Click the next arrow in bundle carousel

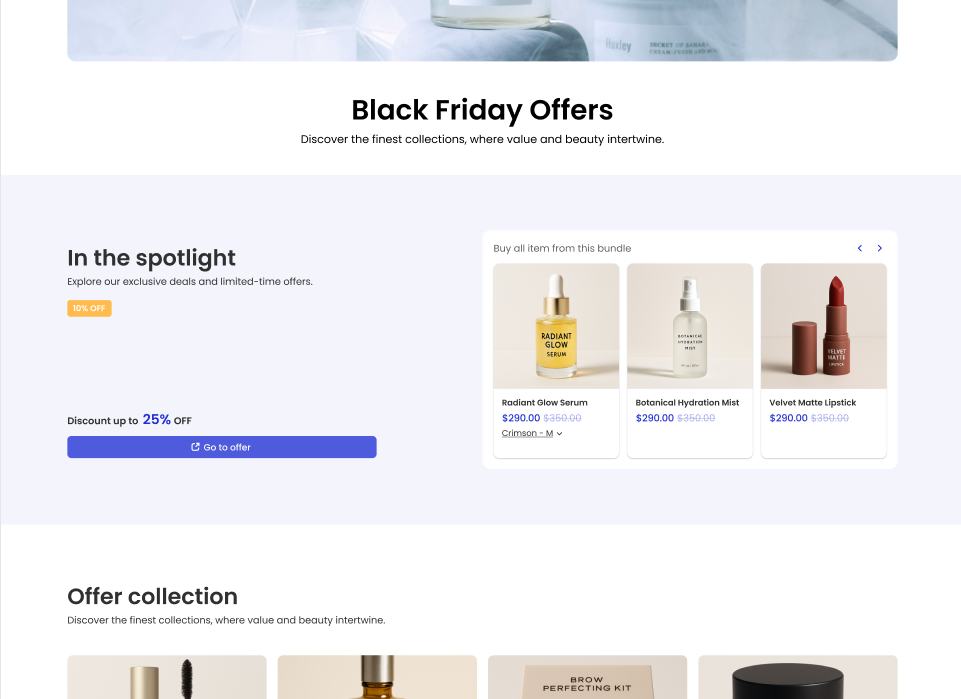point(880,248)
